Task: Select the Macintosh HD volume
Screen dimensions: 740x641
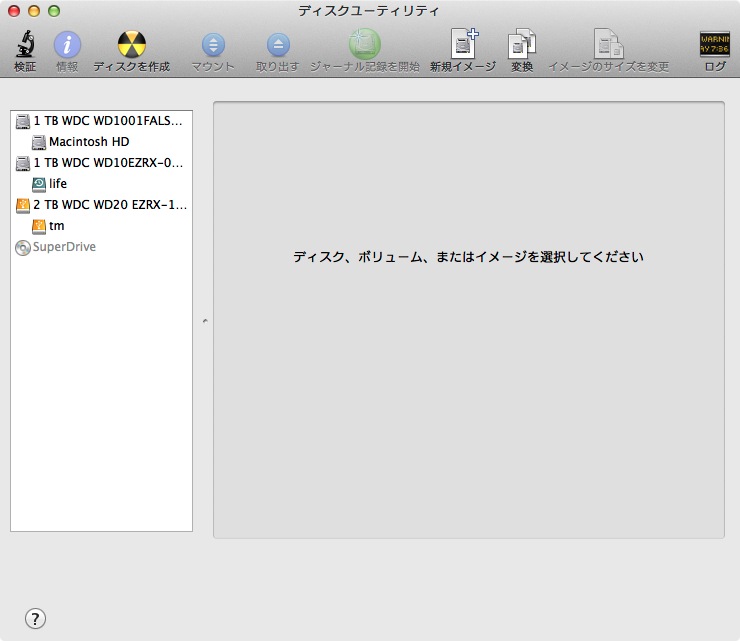Action: [89, 142]
